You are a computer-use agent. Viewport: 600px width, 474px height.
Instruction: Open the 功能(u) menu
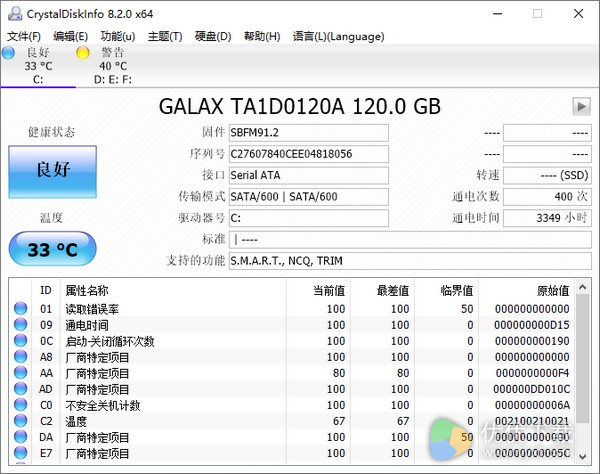tap(118, 36)
